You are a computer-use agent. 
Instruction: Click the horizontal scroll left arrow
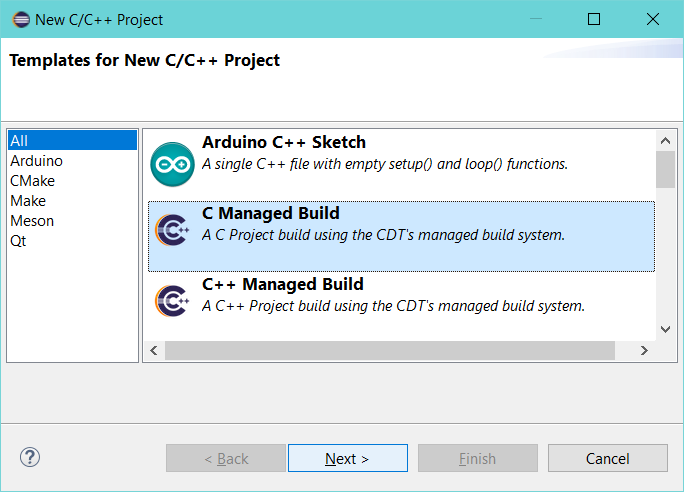pyautogui.click(x=154, y=350)
